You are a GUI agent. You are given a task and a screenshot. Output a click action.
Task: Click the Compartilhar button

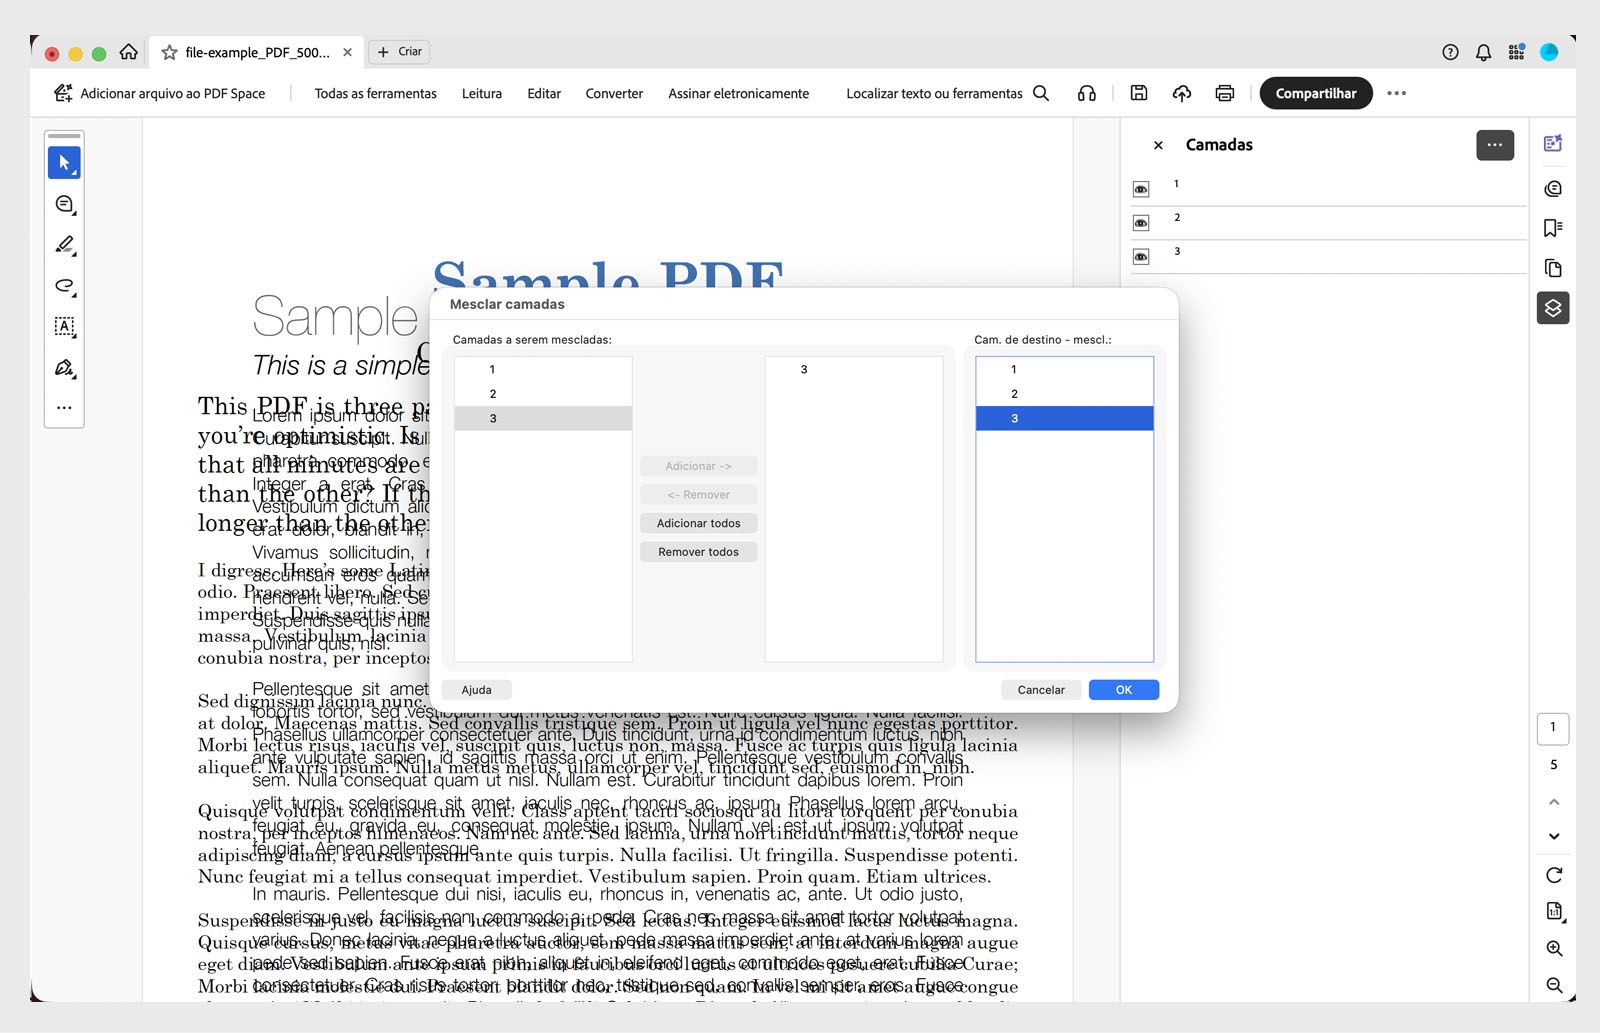click(1316, 93)
